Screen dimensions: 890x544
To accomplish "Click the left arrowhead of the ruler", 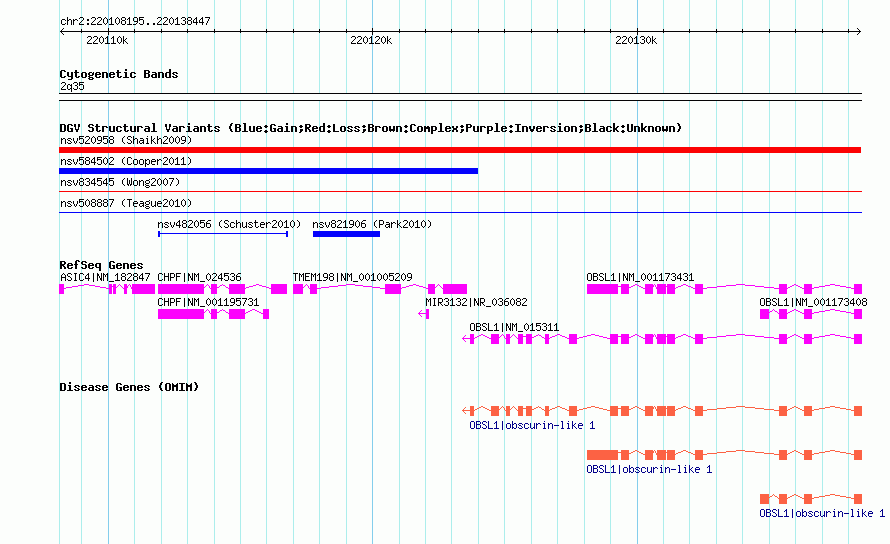I will coord(62,32).
